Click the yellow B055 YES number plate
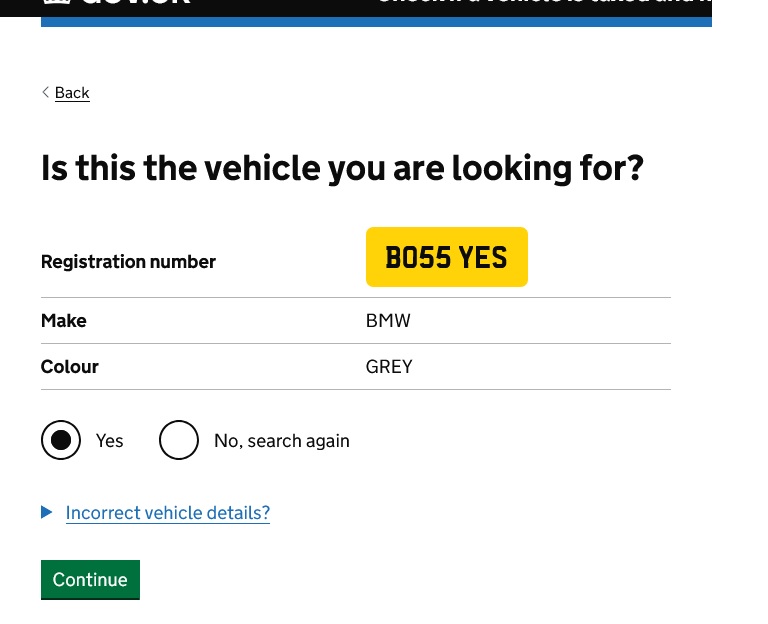 tap(446, 258)
